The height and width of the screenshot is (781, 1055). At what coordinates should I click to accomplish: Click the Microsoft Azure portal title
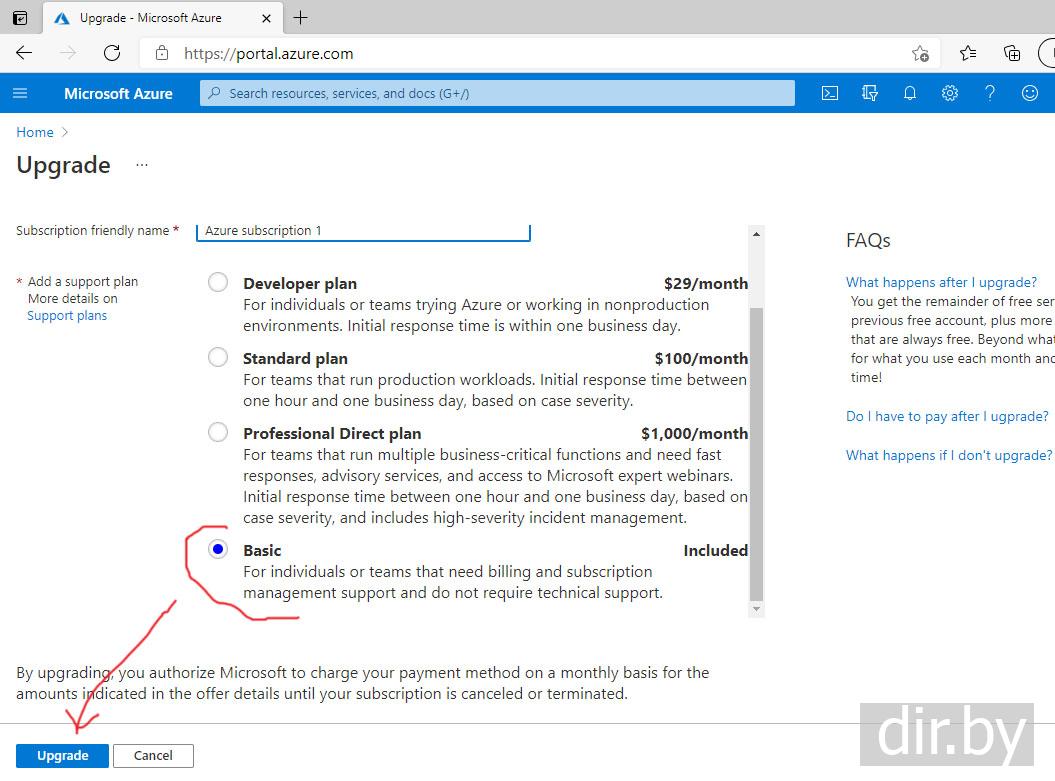pyautogui.click(x=118, y=94)
